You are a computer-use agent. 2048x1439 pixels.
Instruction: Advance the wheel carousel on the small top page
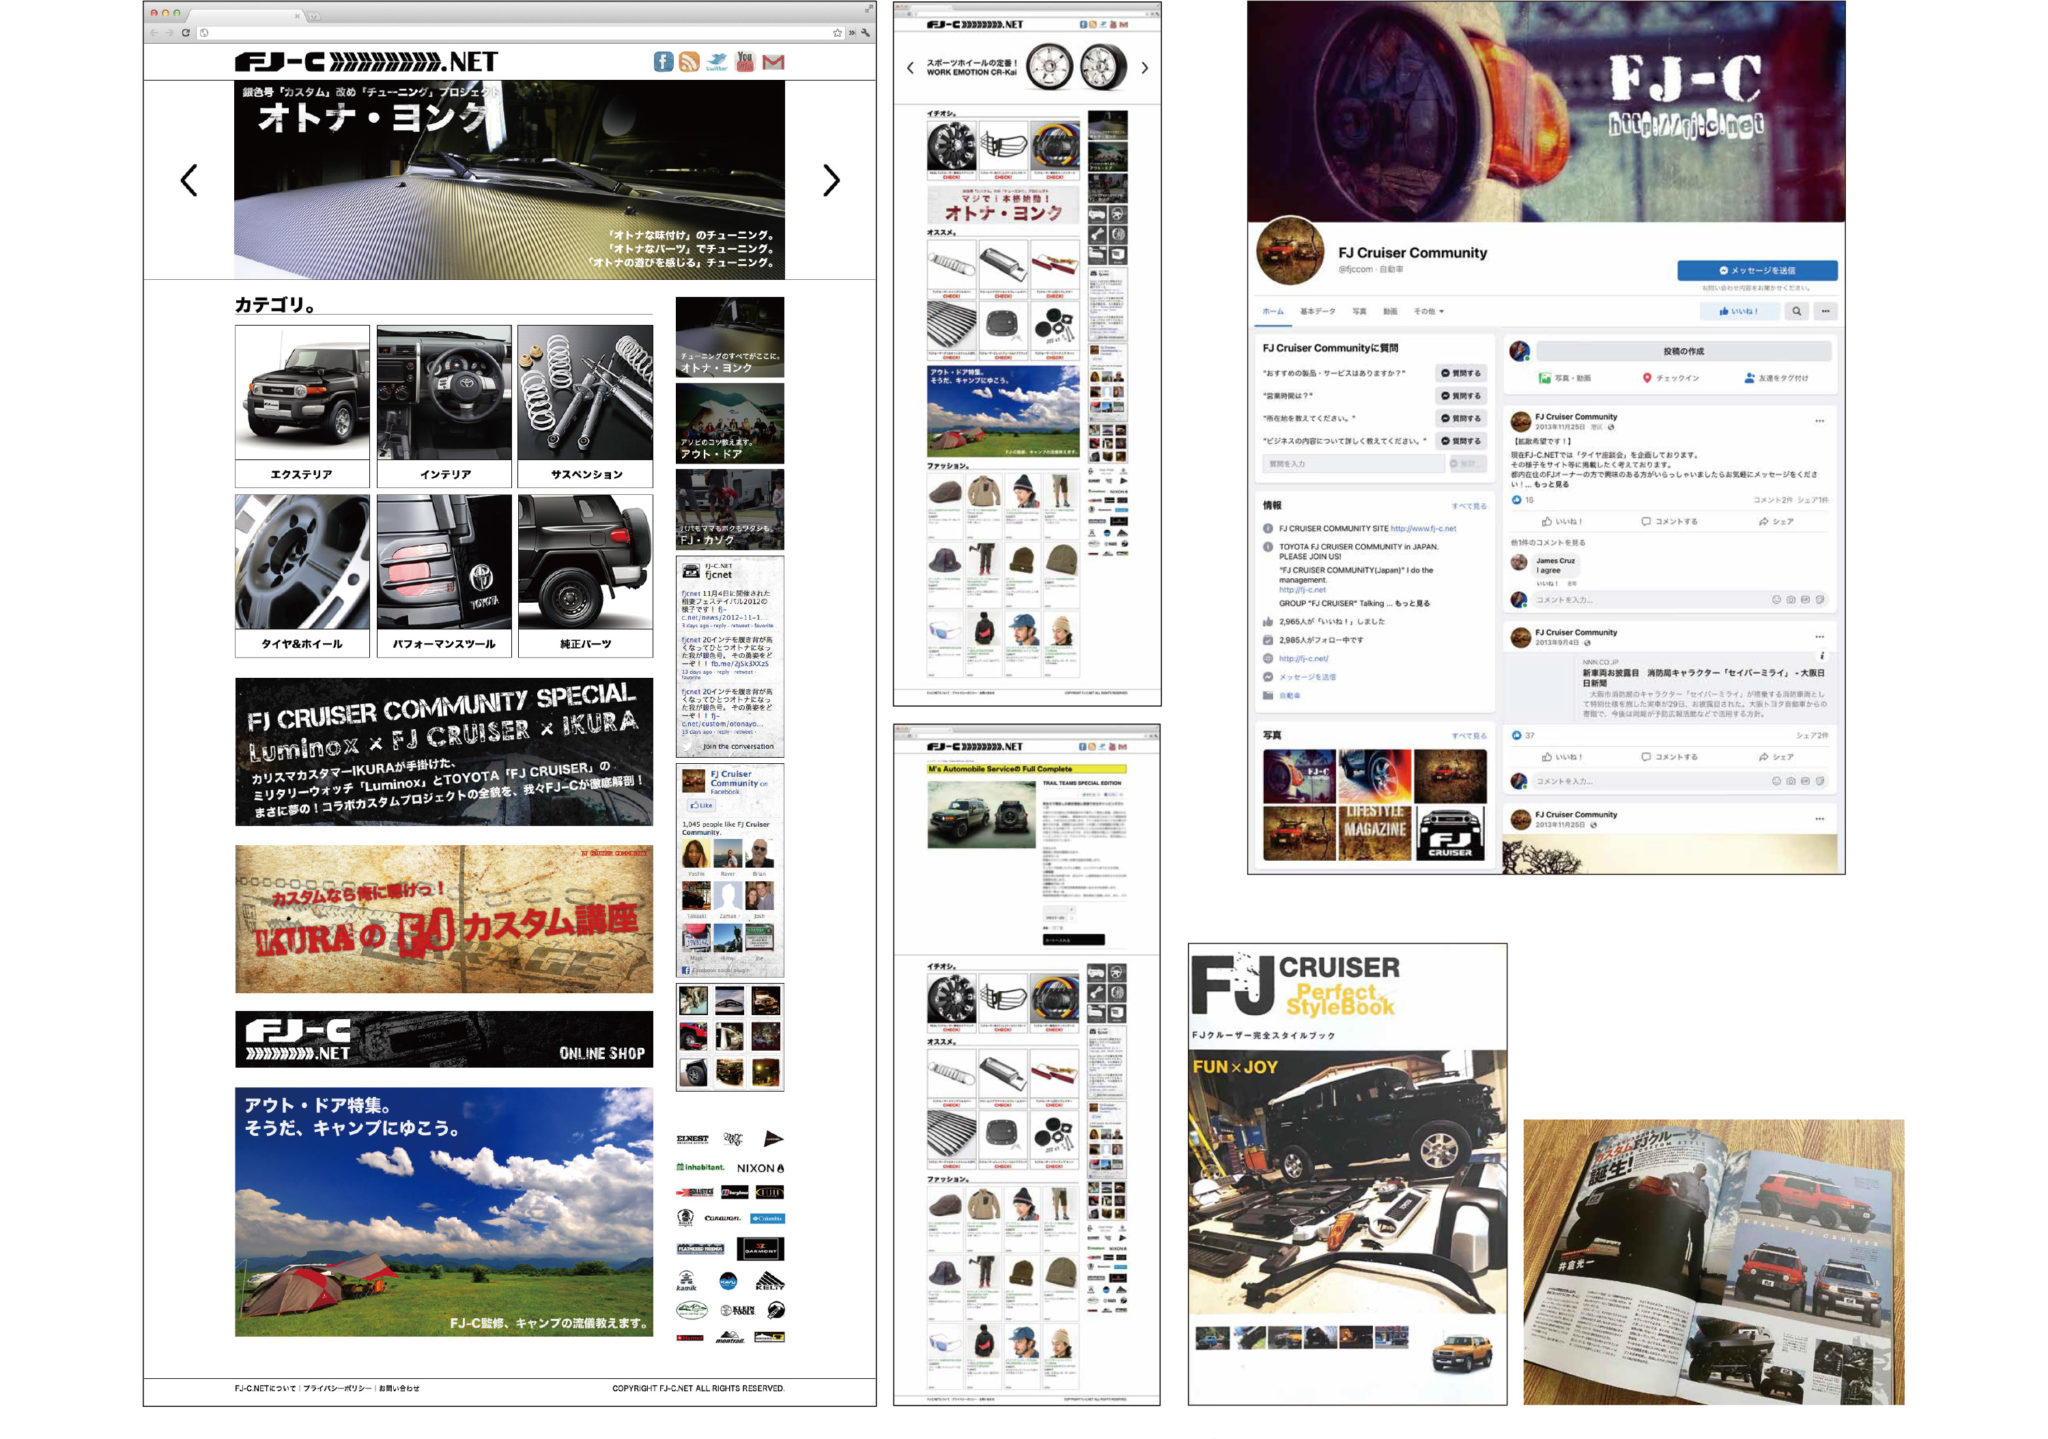[x=1145, y=68]
